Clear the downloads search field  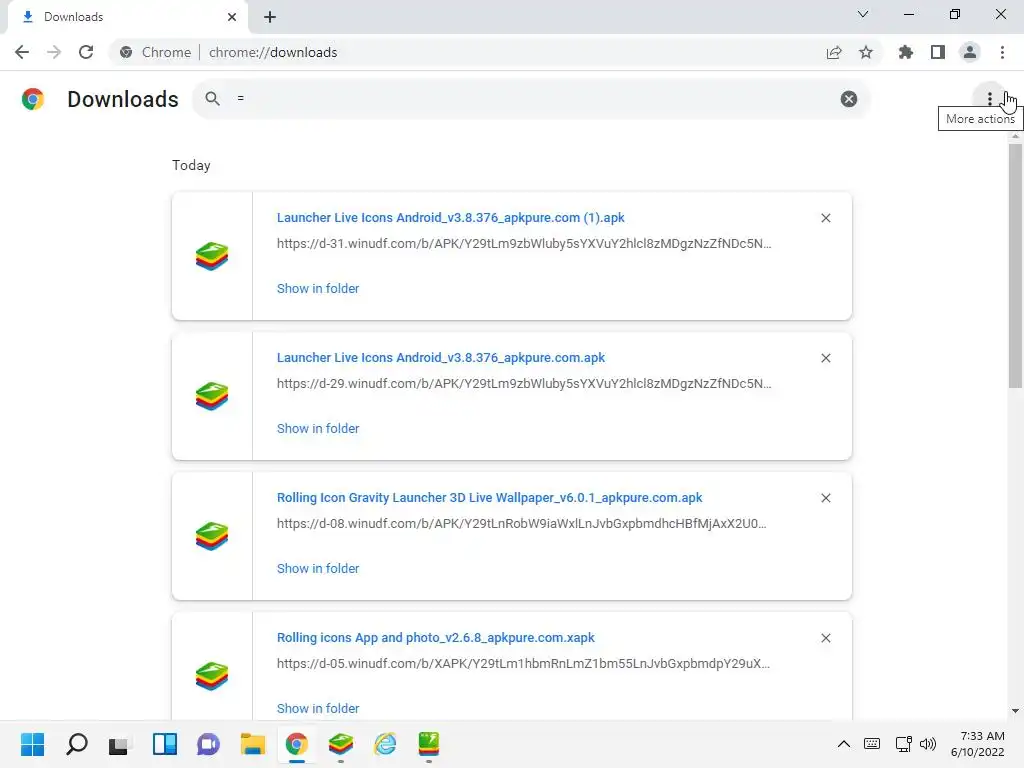tap(849, 99)
